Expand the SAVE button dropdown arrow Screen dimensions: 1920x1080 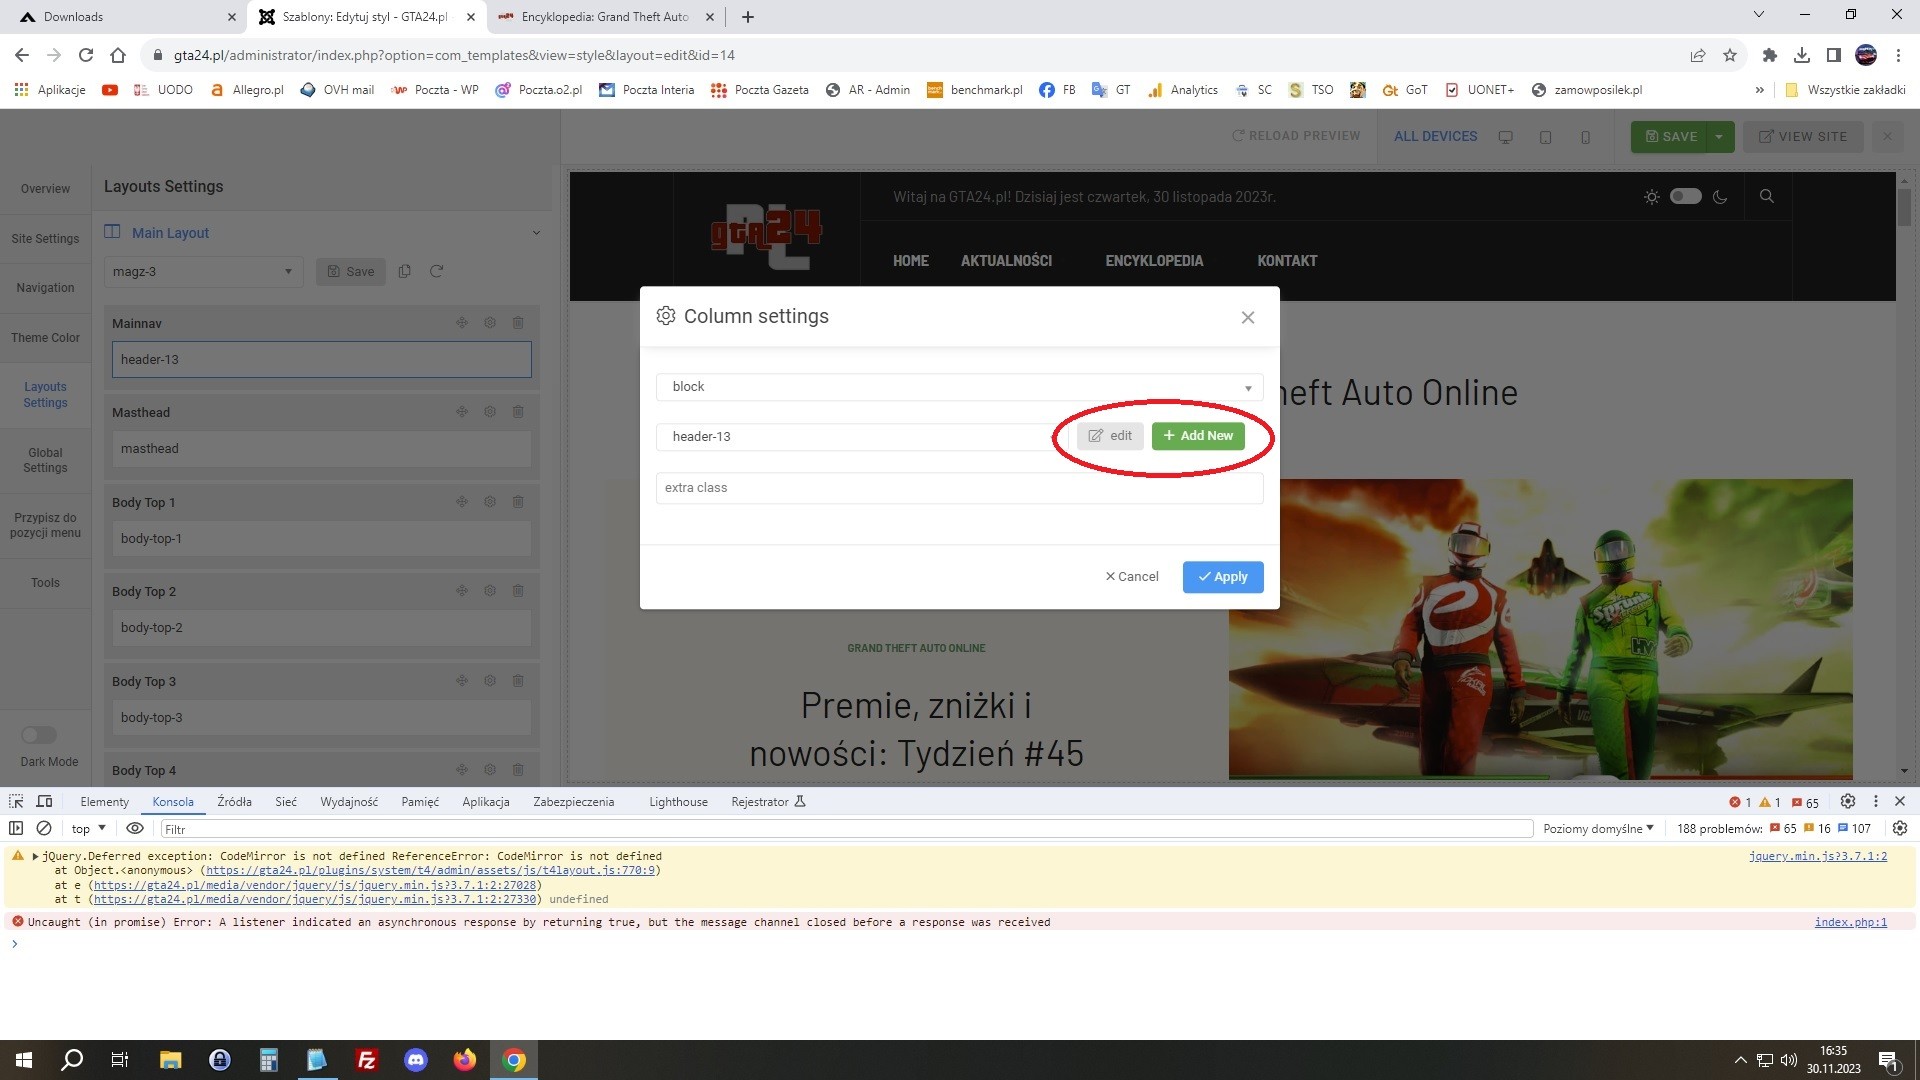click(1719, 137)
